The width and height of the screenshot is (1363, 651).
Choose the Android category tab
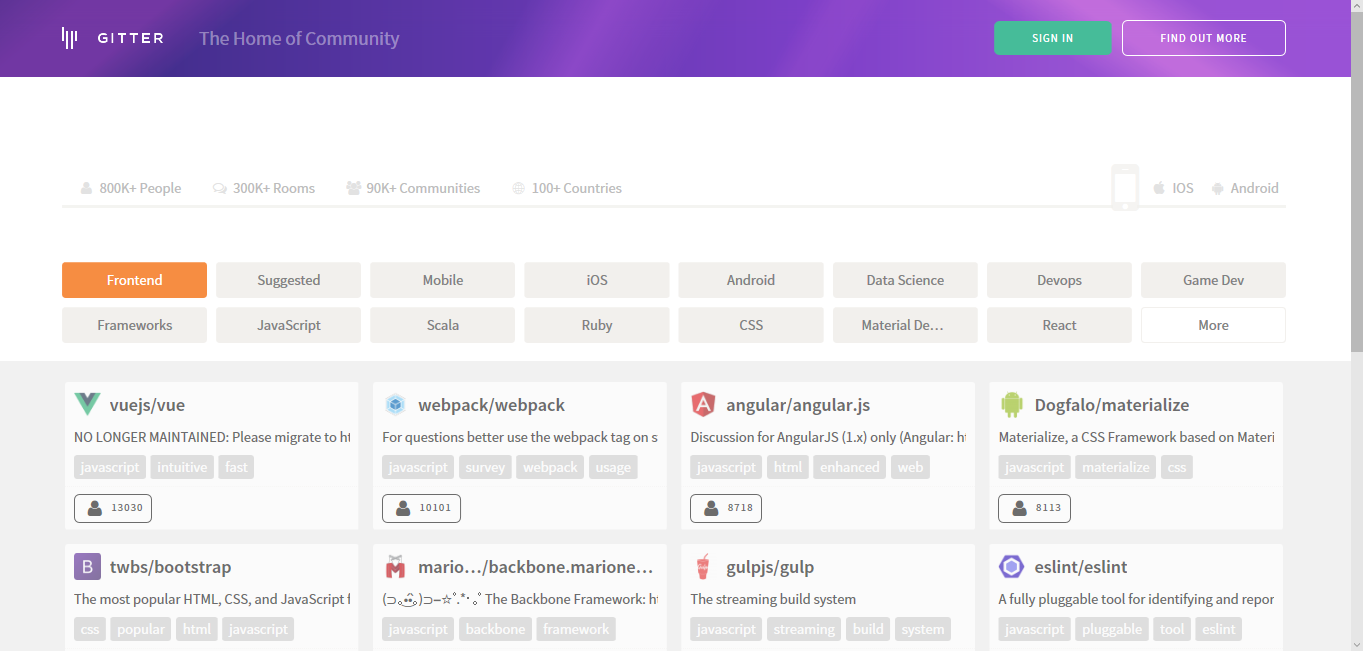[x=751, y=280]
